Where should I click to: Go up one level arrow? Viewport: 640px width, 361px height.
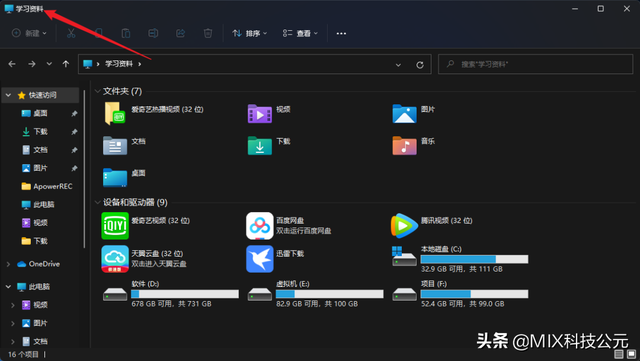click(66, 64)
